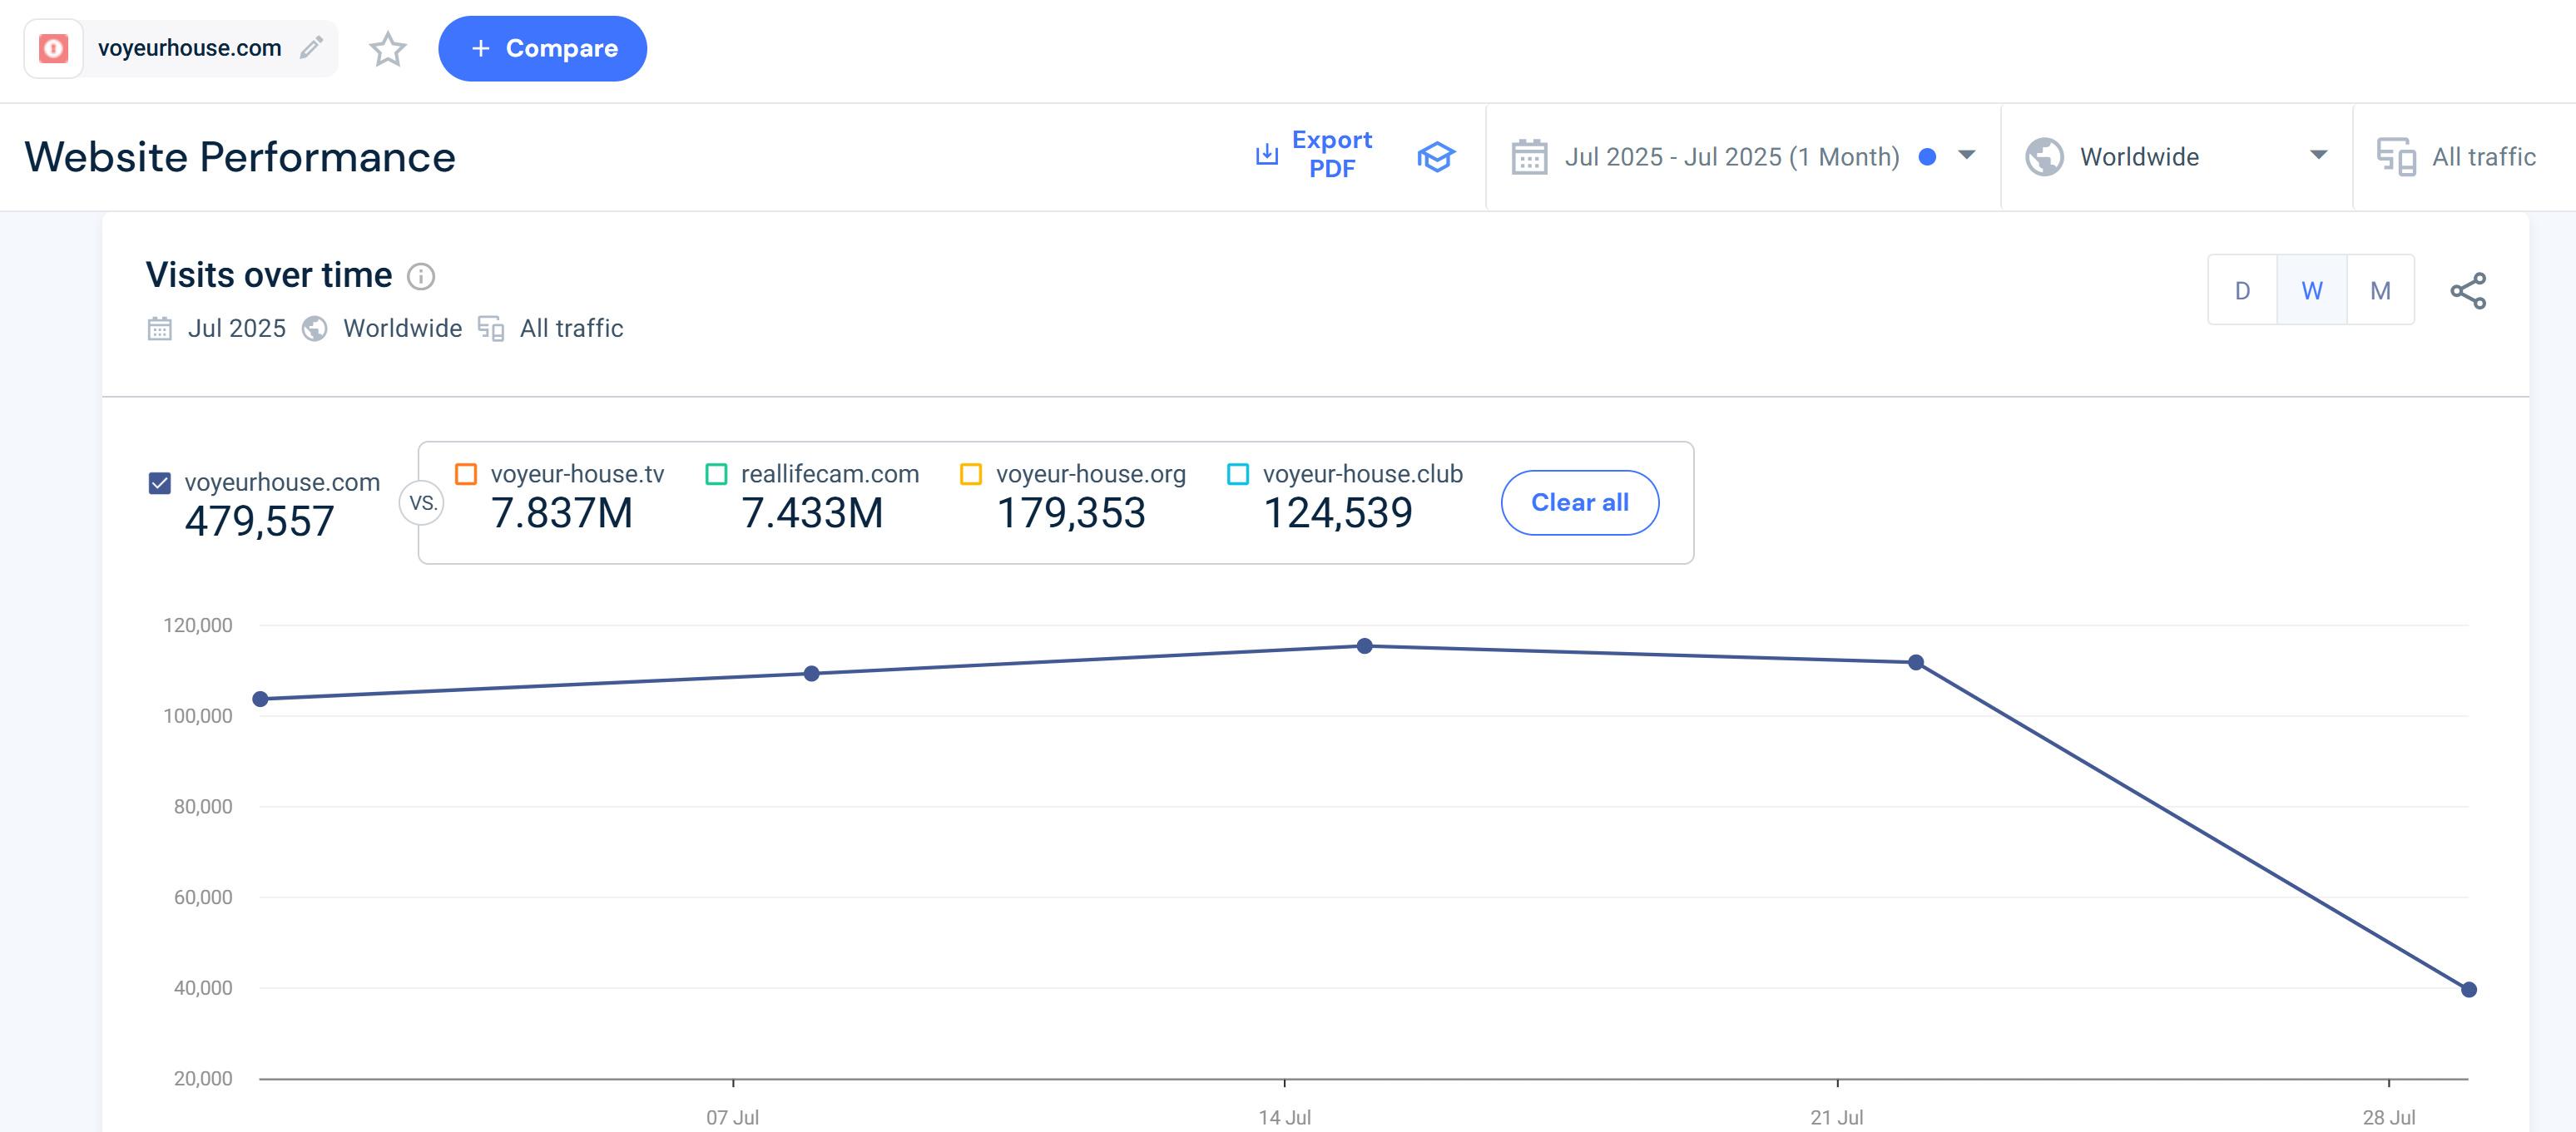Click the calendar icon in date picker
This screenshot has width=2576, height=1132.
tap(1529, 157)
